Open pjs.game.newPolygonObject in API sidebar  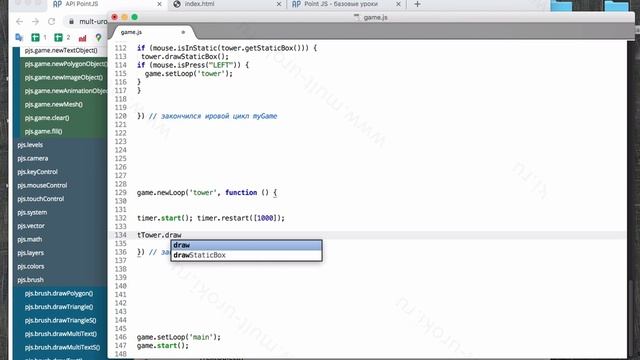point(65,64)
